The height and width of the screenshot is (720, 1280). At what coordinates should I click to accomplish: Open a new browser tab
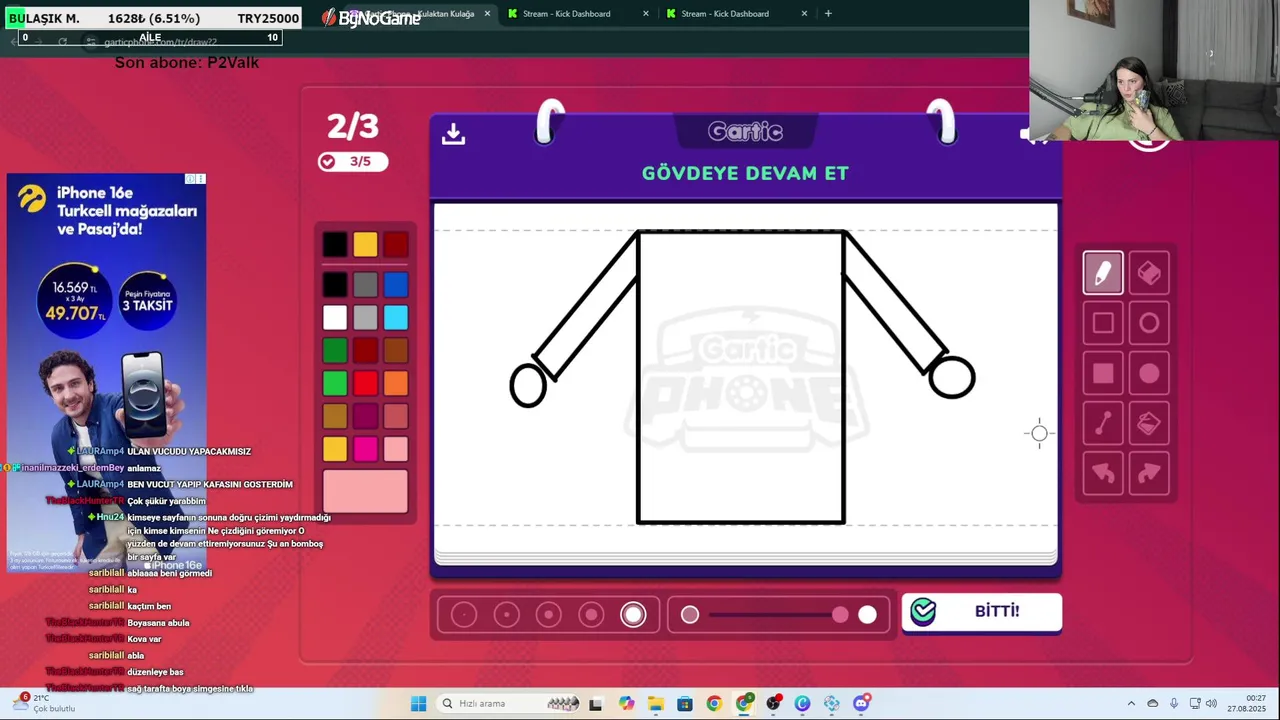[x=828, y=14]
